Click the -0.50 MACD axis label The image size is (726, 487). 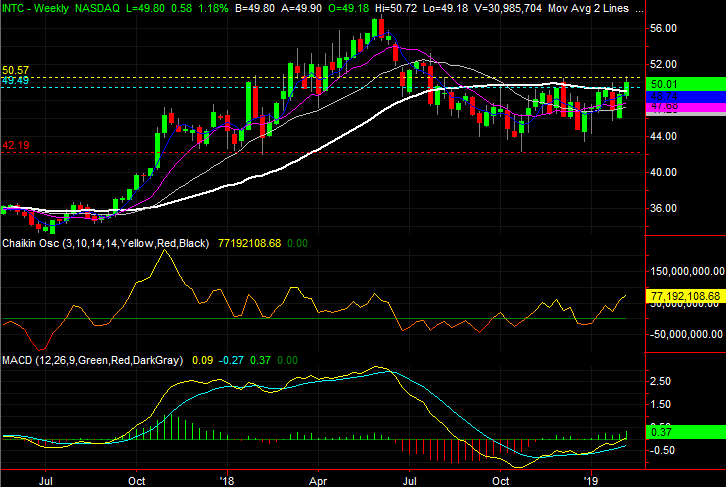tap(660, 450)
